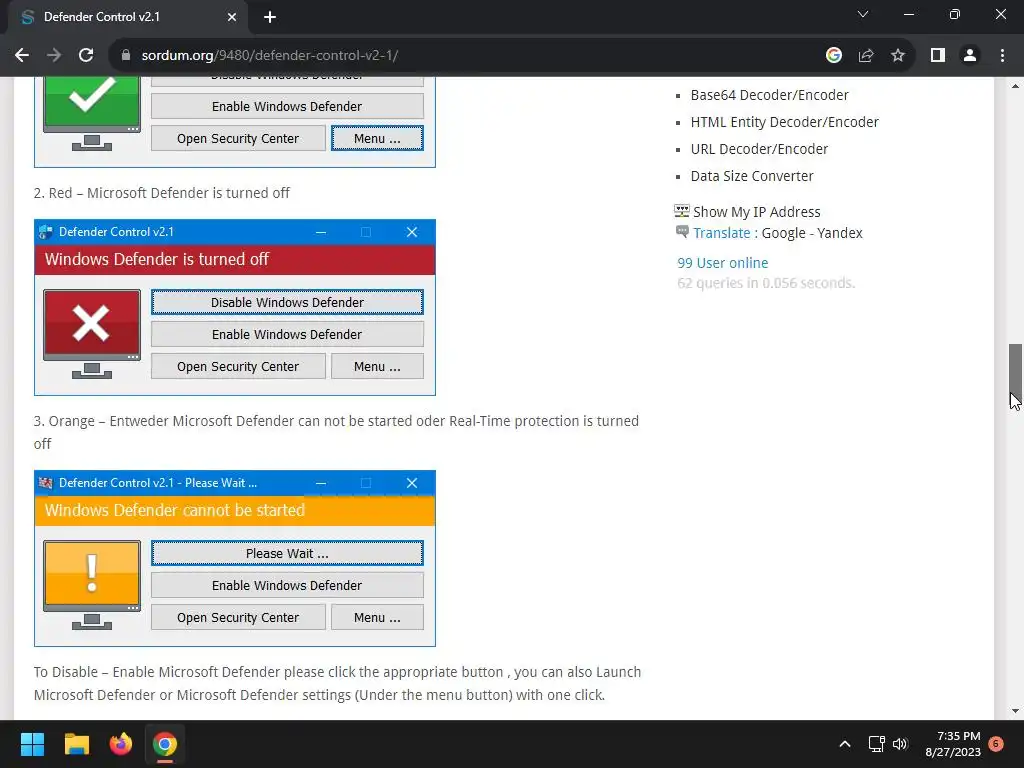This screenshot has height=768, width=1024.
Task: Click the Translate link
Action: click(722, 233)
